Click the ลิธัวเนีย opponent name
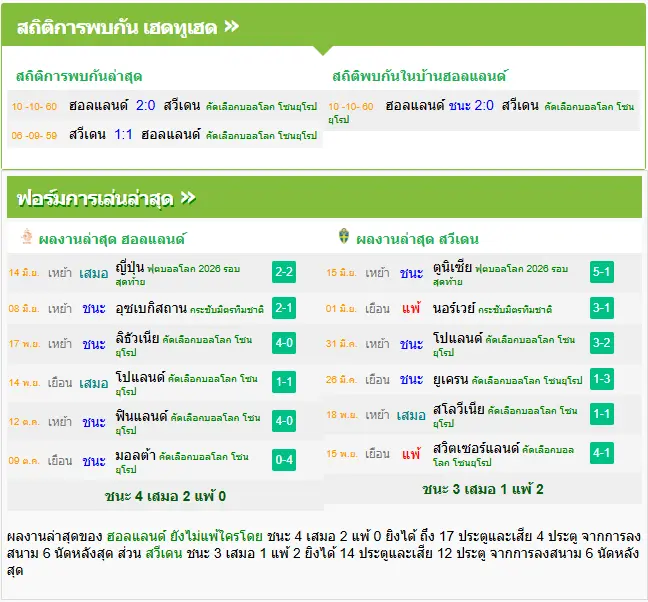Image resolution: width=648 pixels, height=602 pixels. tap(137, 338)
